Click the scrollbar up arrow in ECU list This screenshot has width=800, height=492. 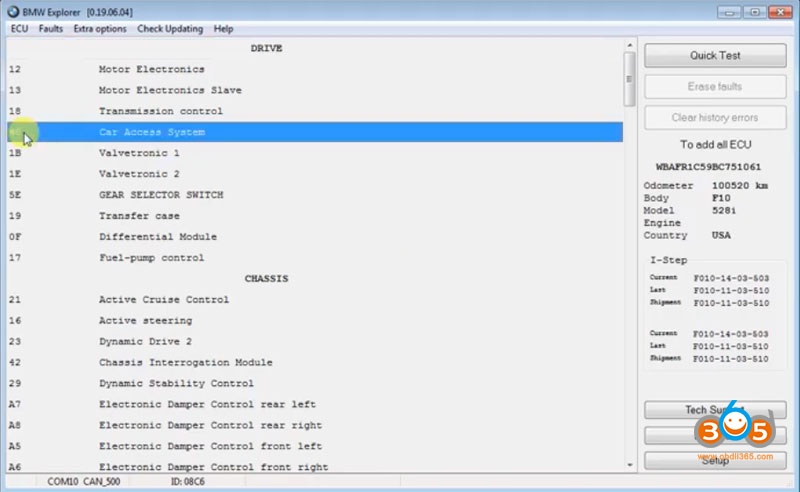630,45
